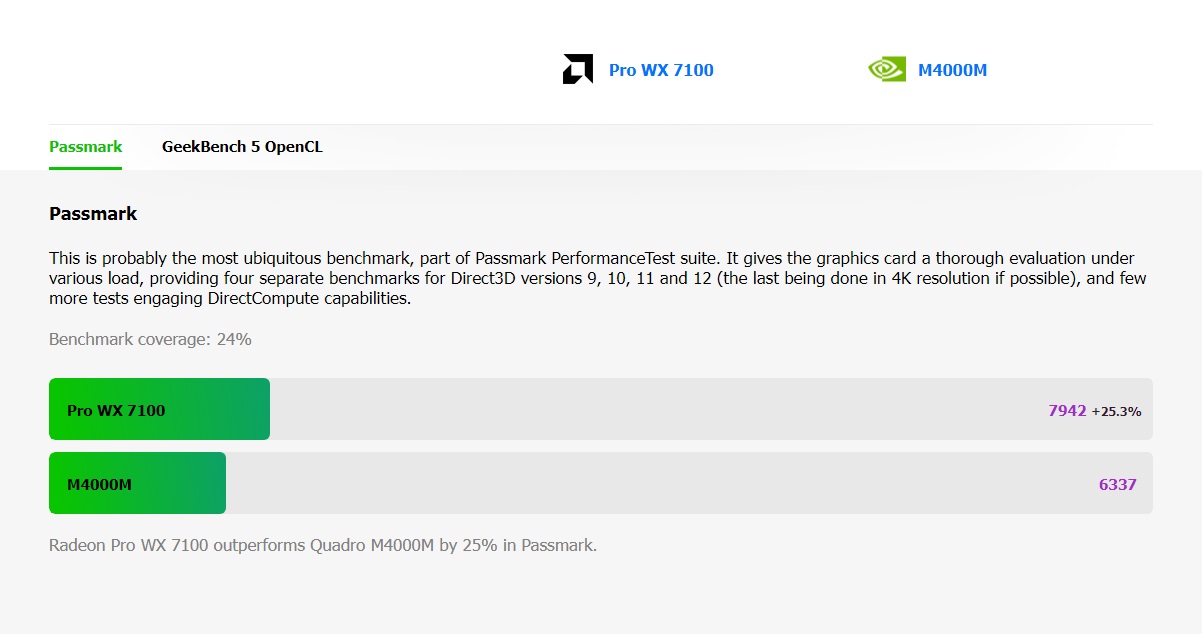Click the gray empty area of M4000M bar
1202x634 pixels.
coord(650,483)
